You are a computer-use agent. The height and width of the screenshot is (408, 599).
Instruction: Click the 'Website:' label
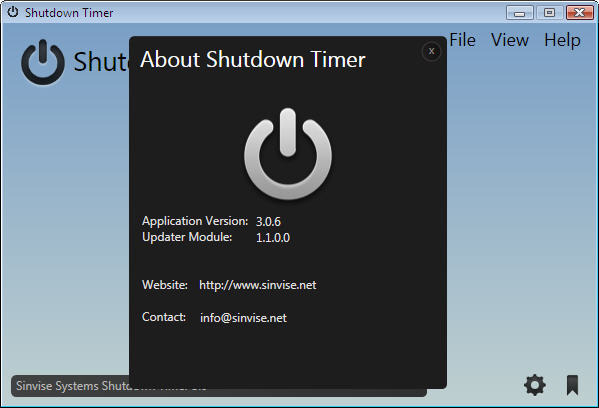tap(165, 285)
